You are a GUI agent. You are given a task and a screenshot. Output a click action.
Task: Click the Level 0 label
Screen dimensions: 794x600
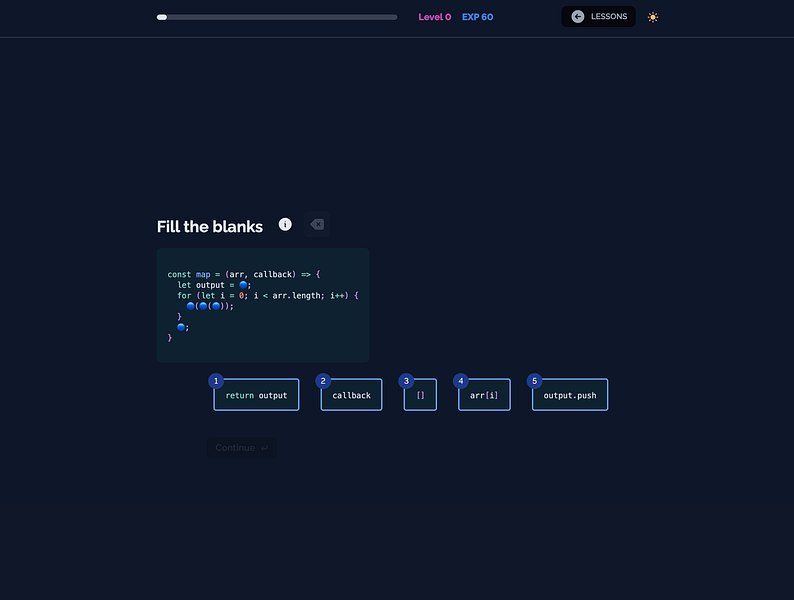(x=434, y=17)
